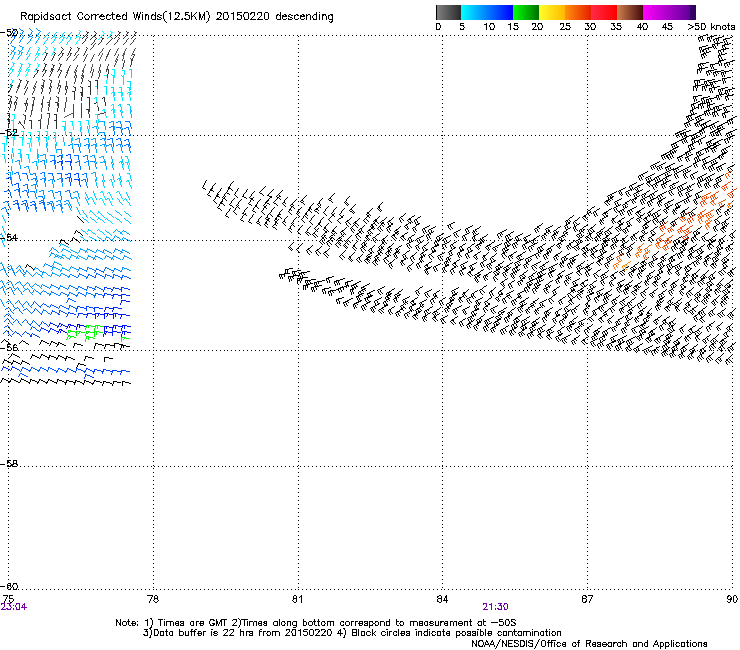Click the green wind barbs near -56
This screenshot has width=740, height=650.
click(98, 333)
